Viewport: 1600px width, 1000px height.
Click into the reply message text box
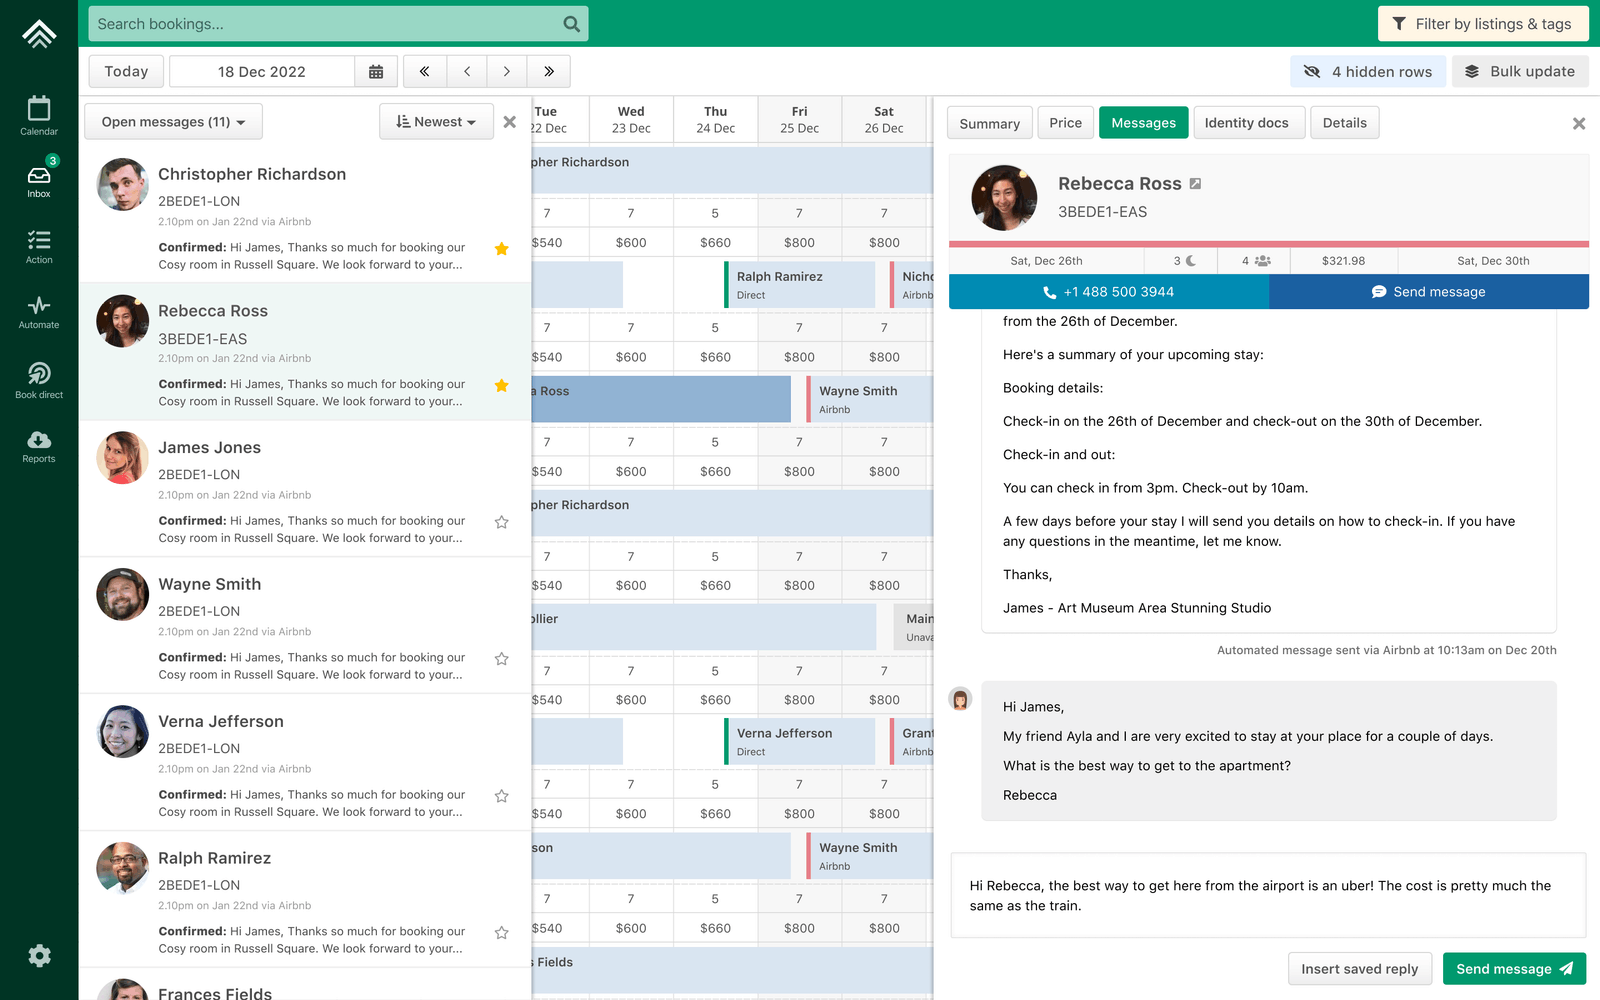pos(1268,896)
